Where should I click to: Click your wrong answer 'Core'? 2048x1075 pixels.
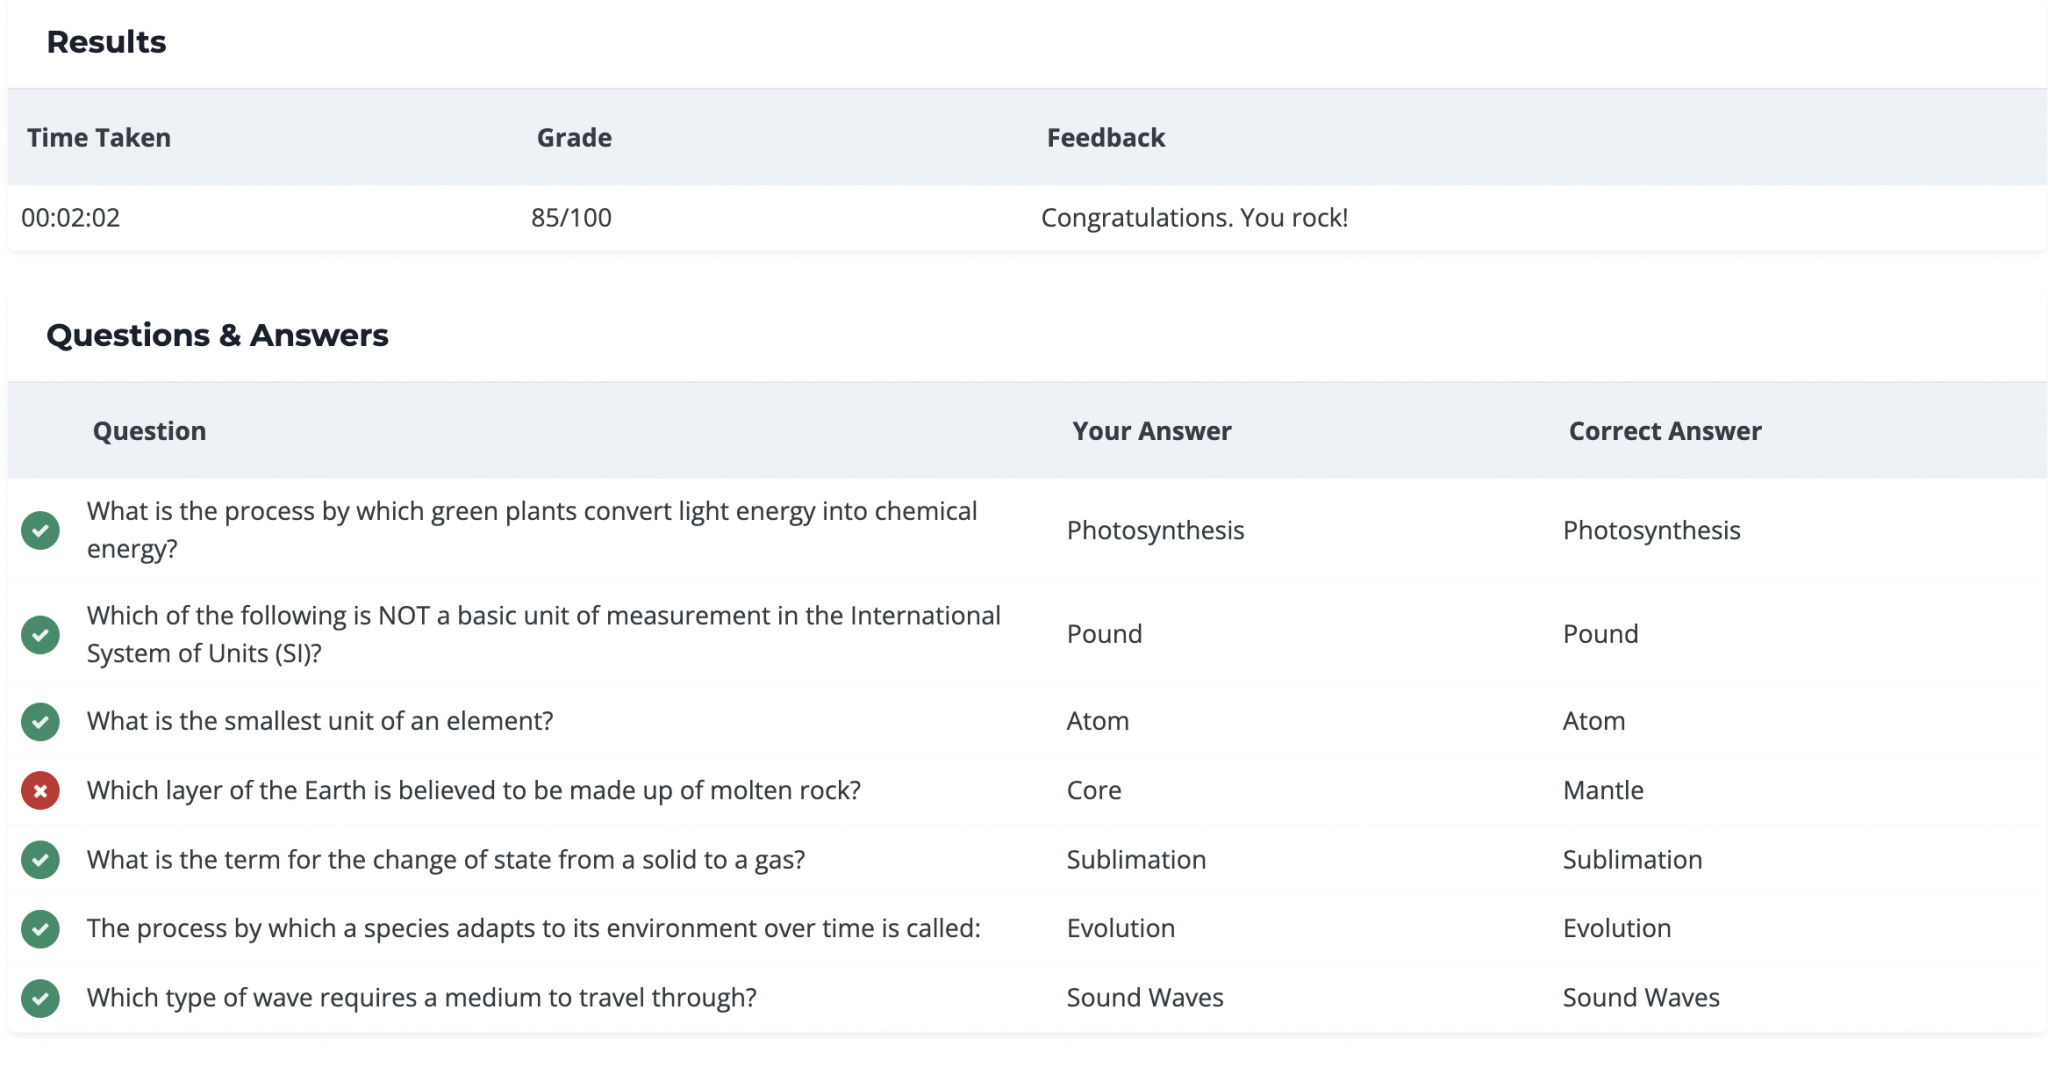[1094, 790]
